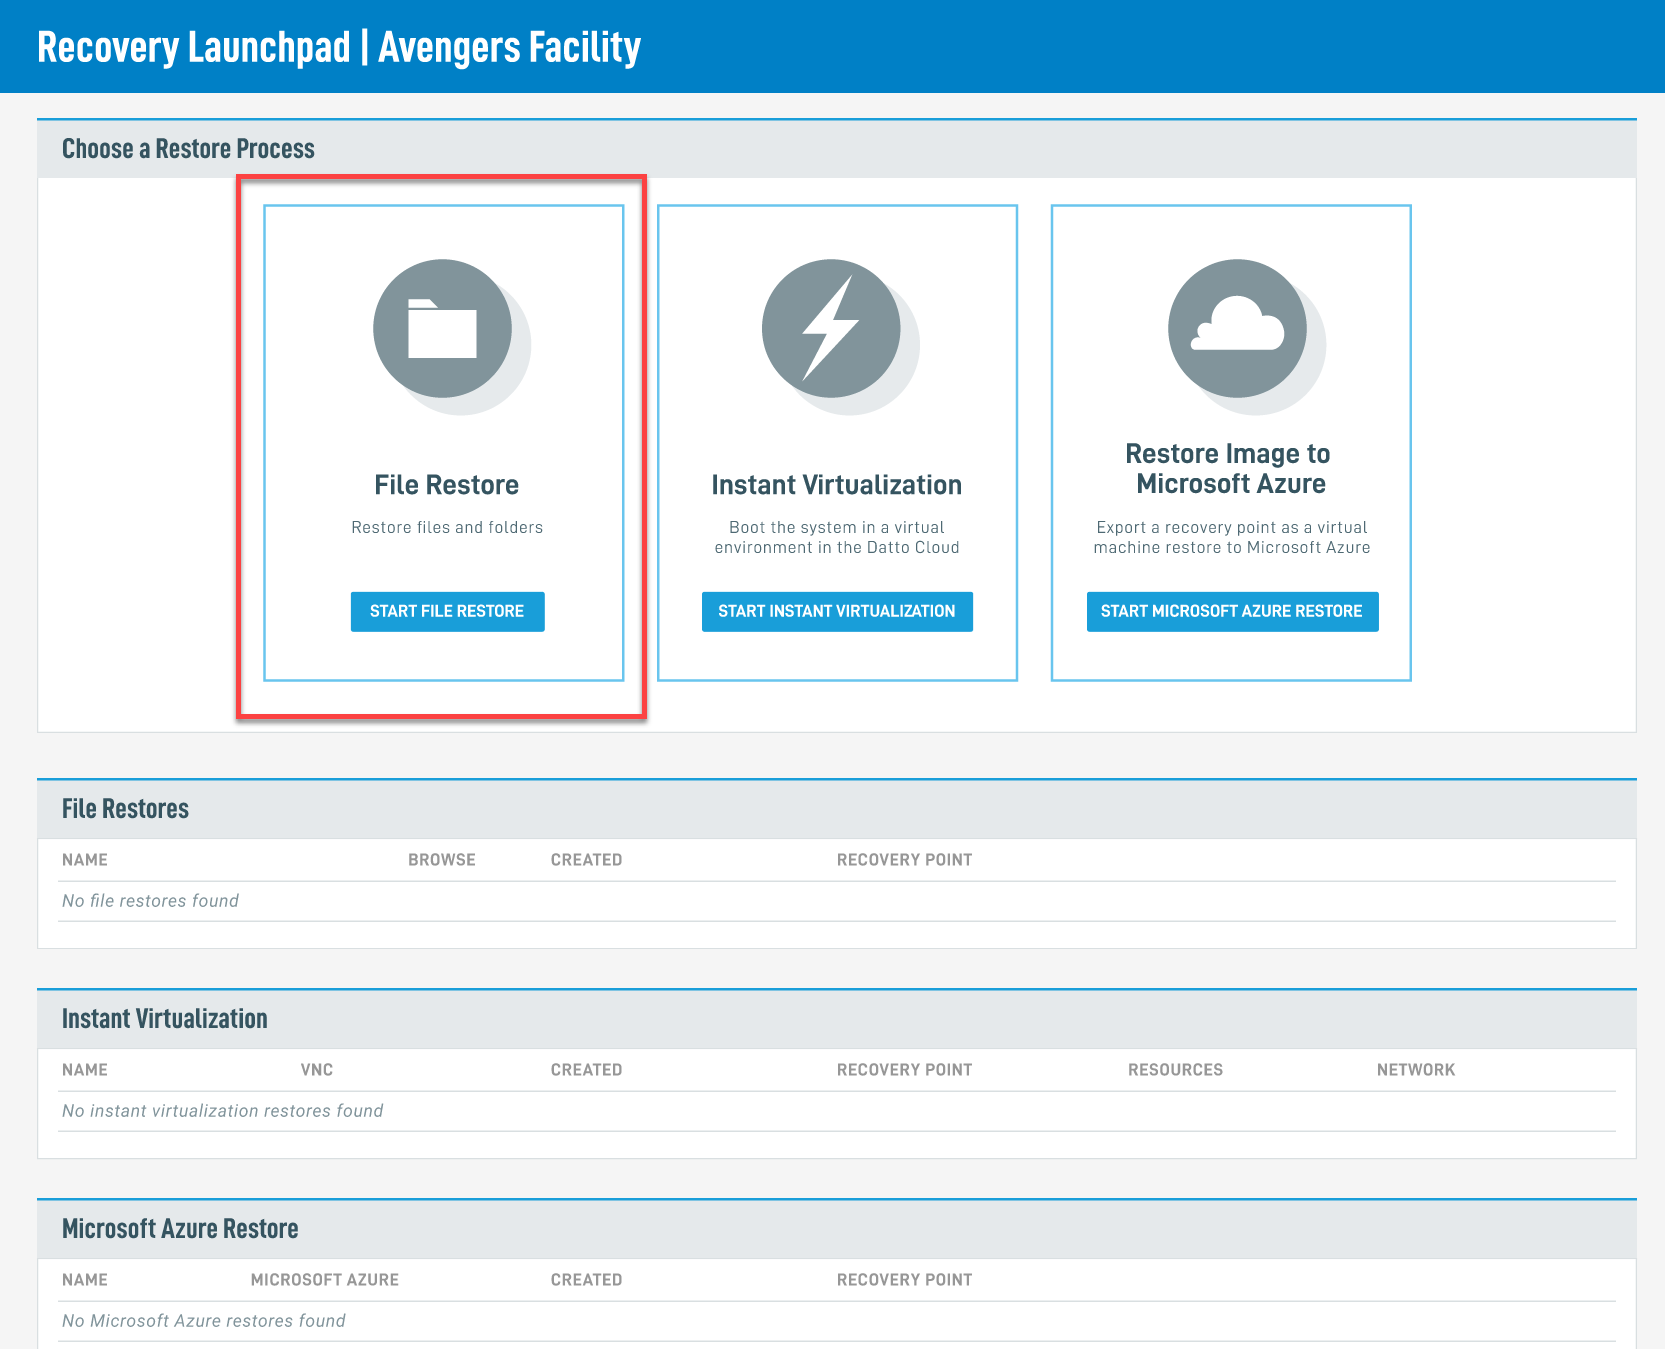The image size is (1665, 1349).
Task: Click the Network column header
Action: [1415, 1070]
